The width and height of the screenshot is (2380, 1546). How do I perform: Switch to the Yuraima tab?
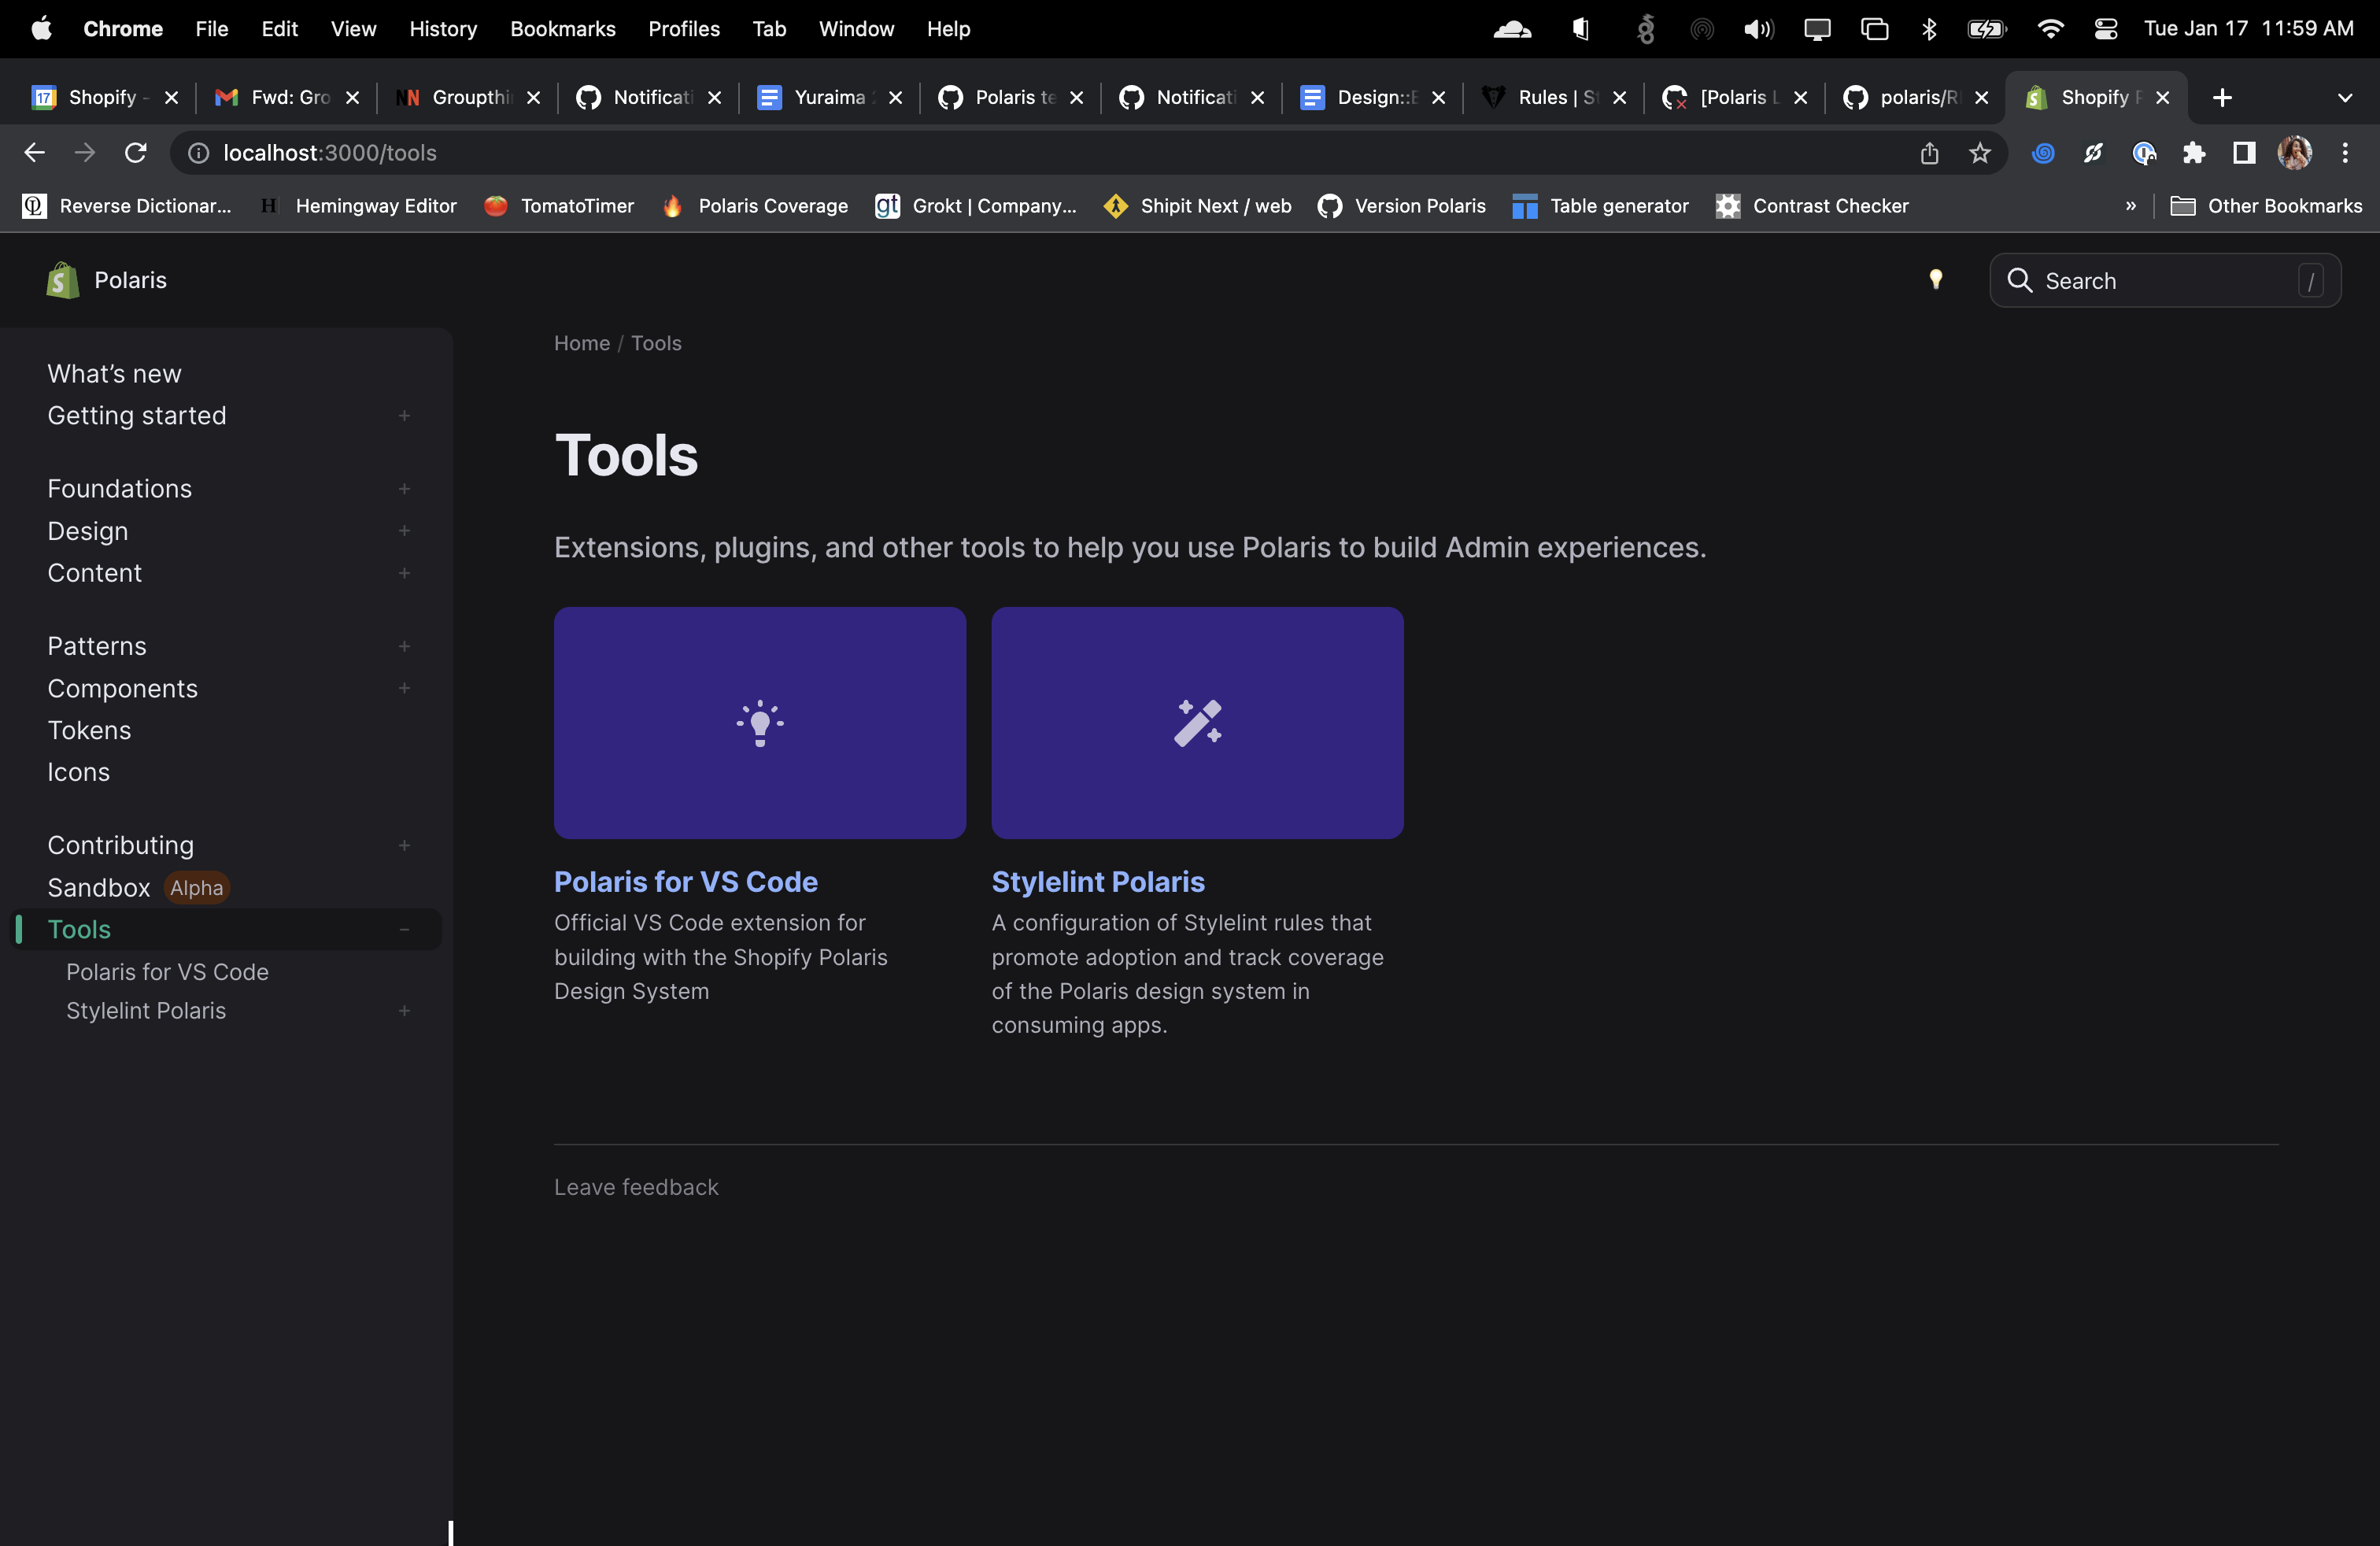tap(827, 97)
